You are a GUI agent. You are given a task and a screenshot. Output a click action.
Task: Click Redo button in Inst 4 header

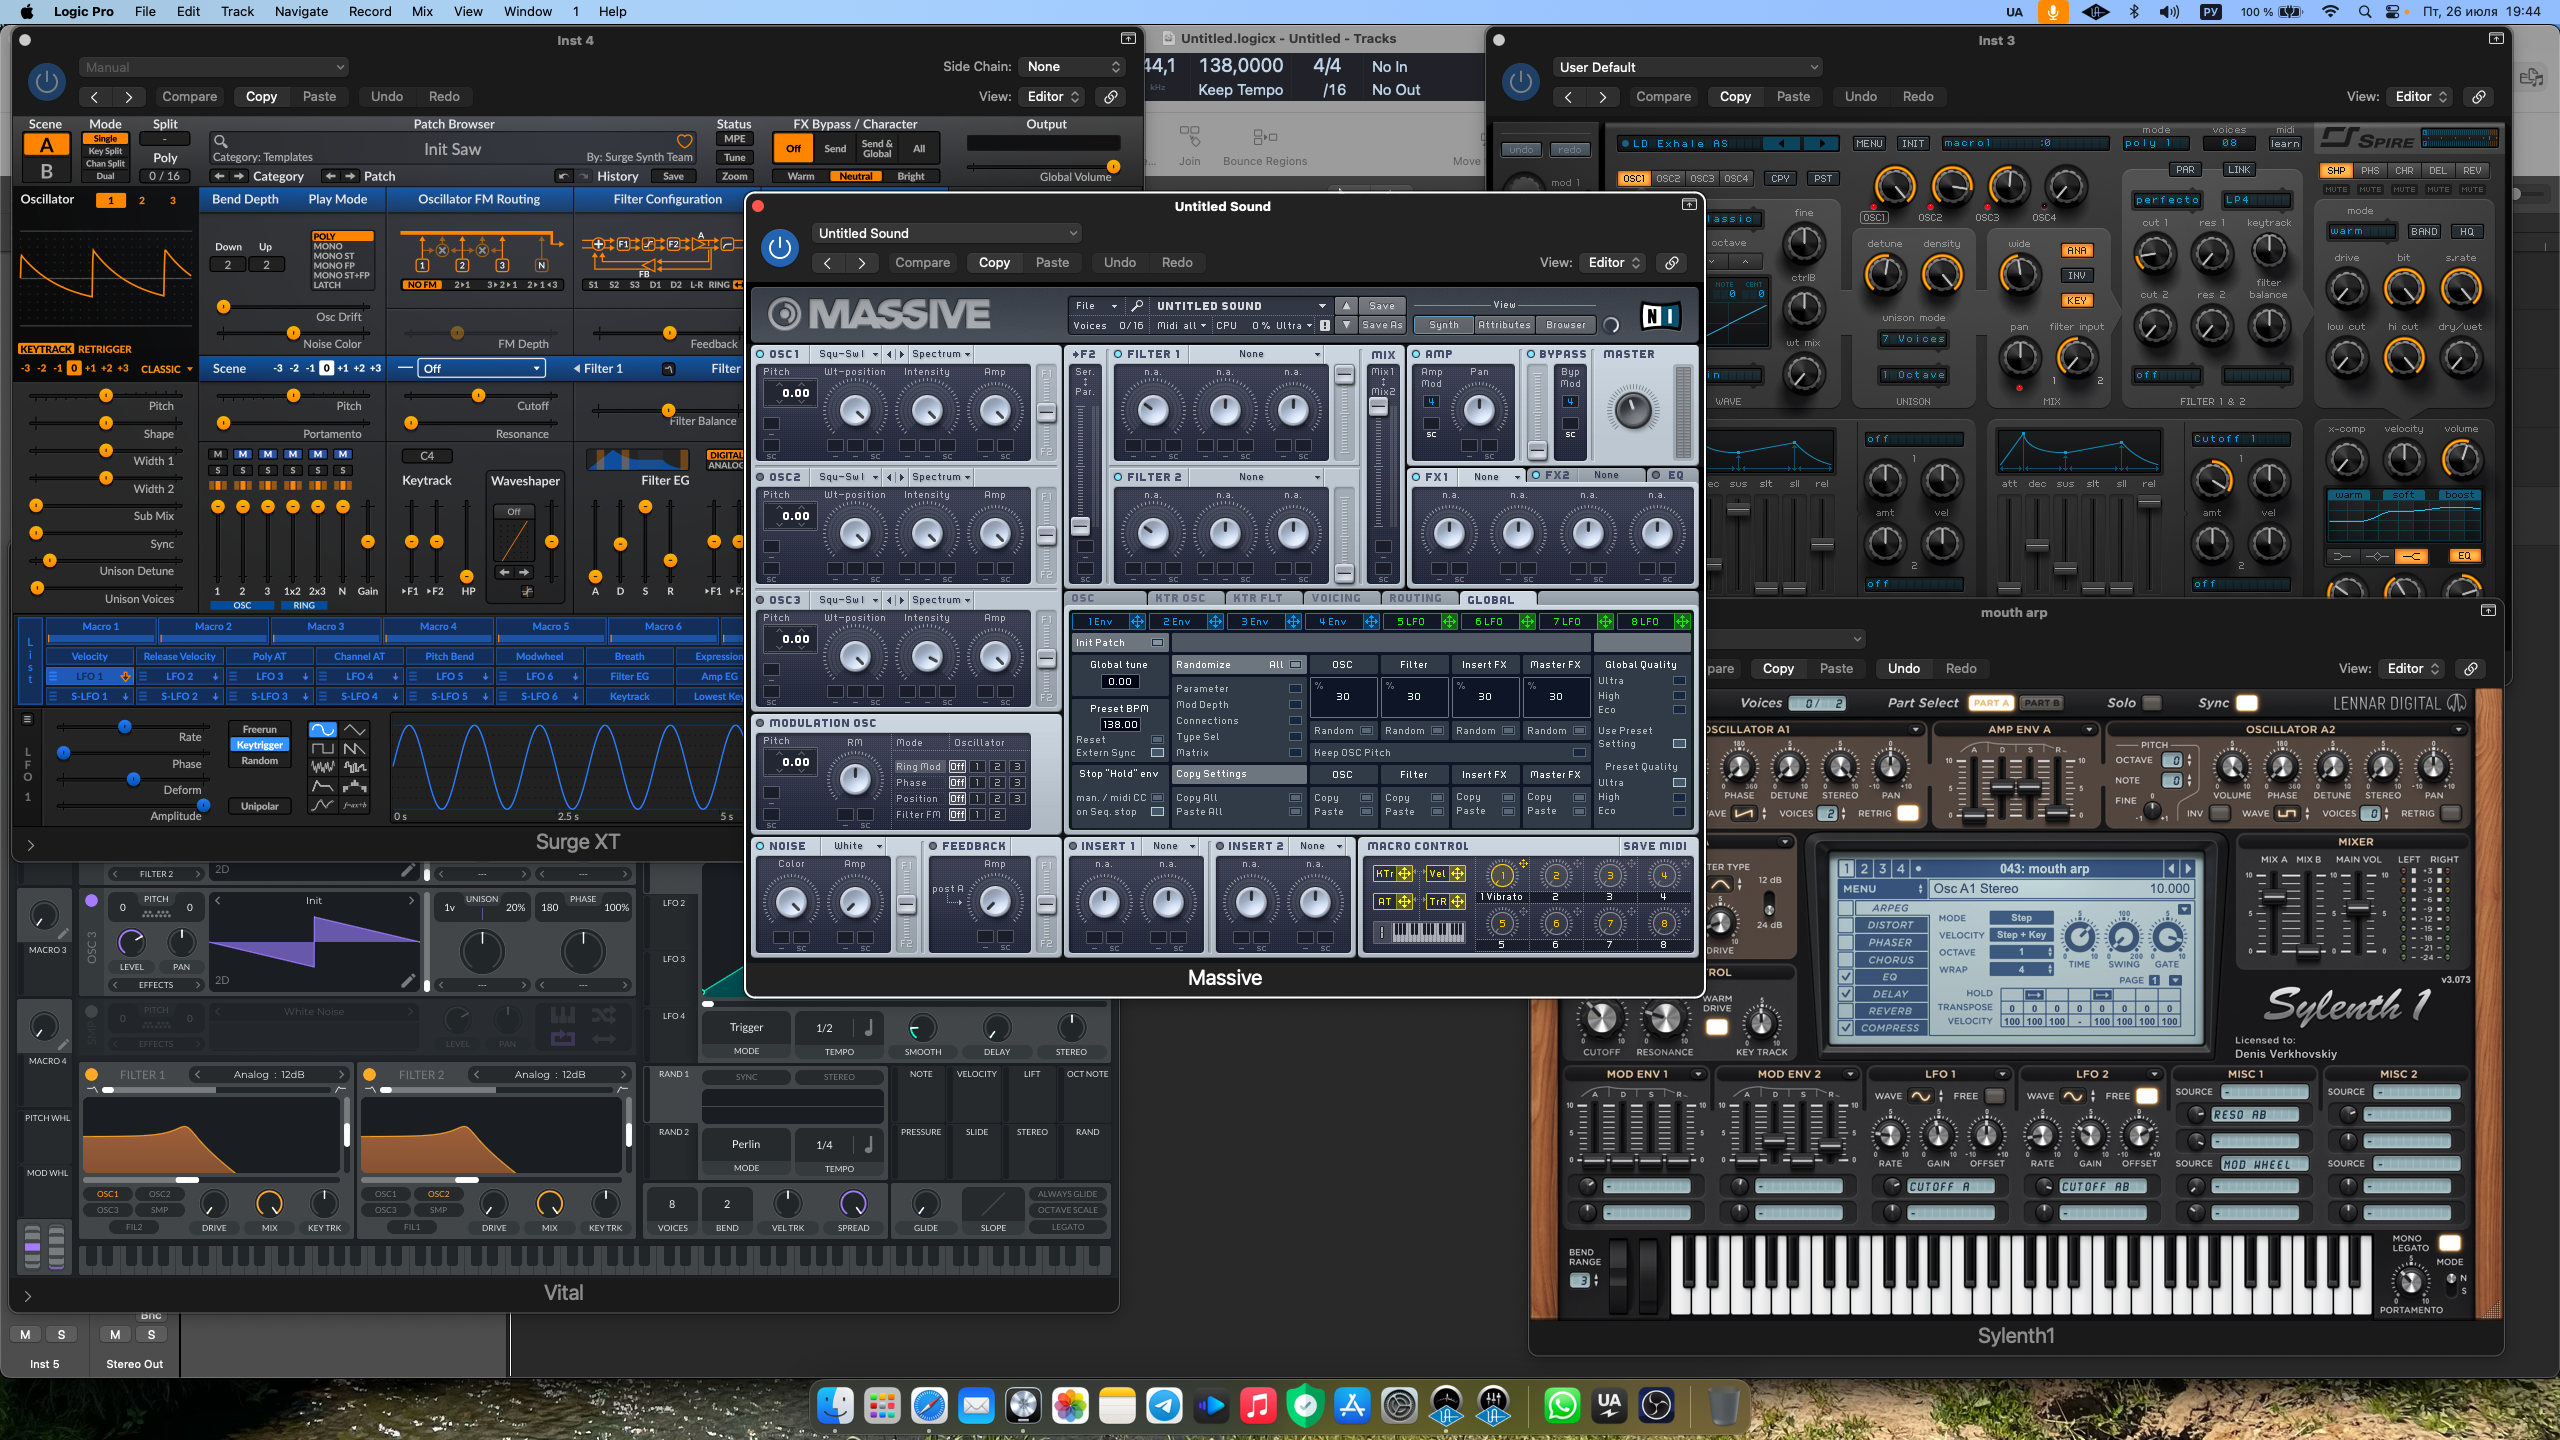pos(444,97)
